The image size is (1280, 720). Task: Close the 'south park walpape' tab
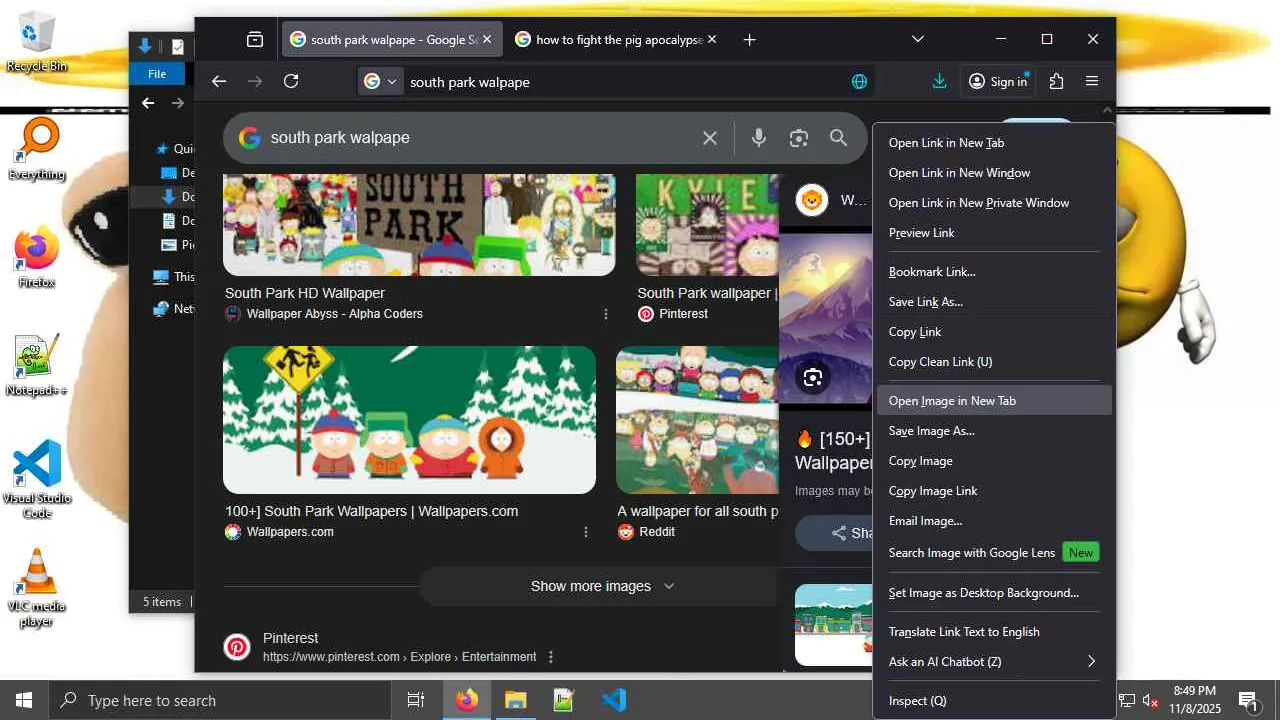coord(487,40)
